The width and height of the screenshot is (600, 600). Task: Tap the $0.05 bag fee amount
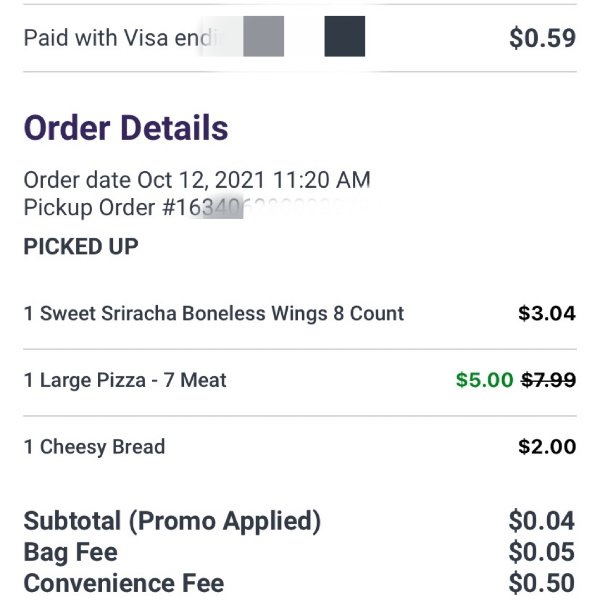click(x=542, y=552)
